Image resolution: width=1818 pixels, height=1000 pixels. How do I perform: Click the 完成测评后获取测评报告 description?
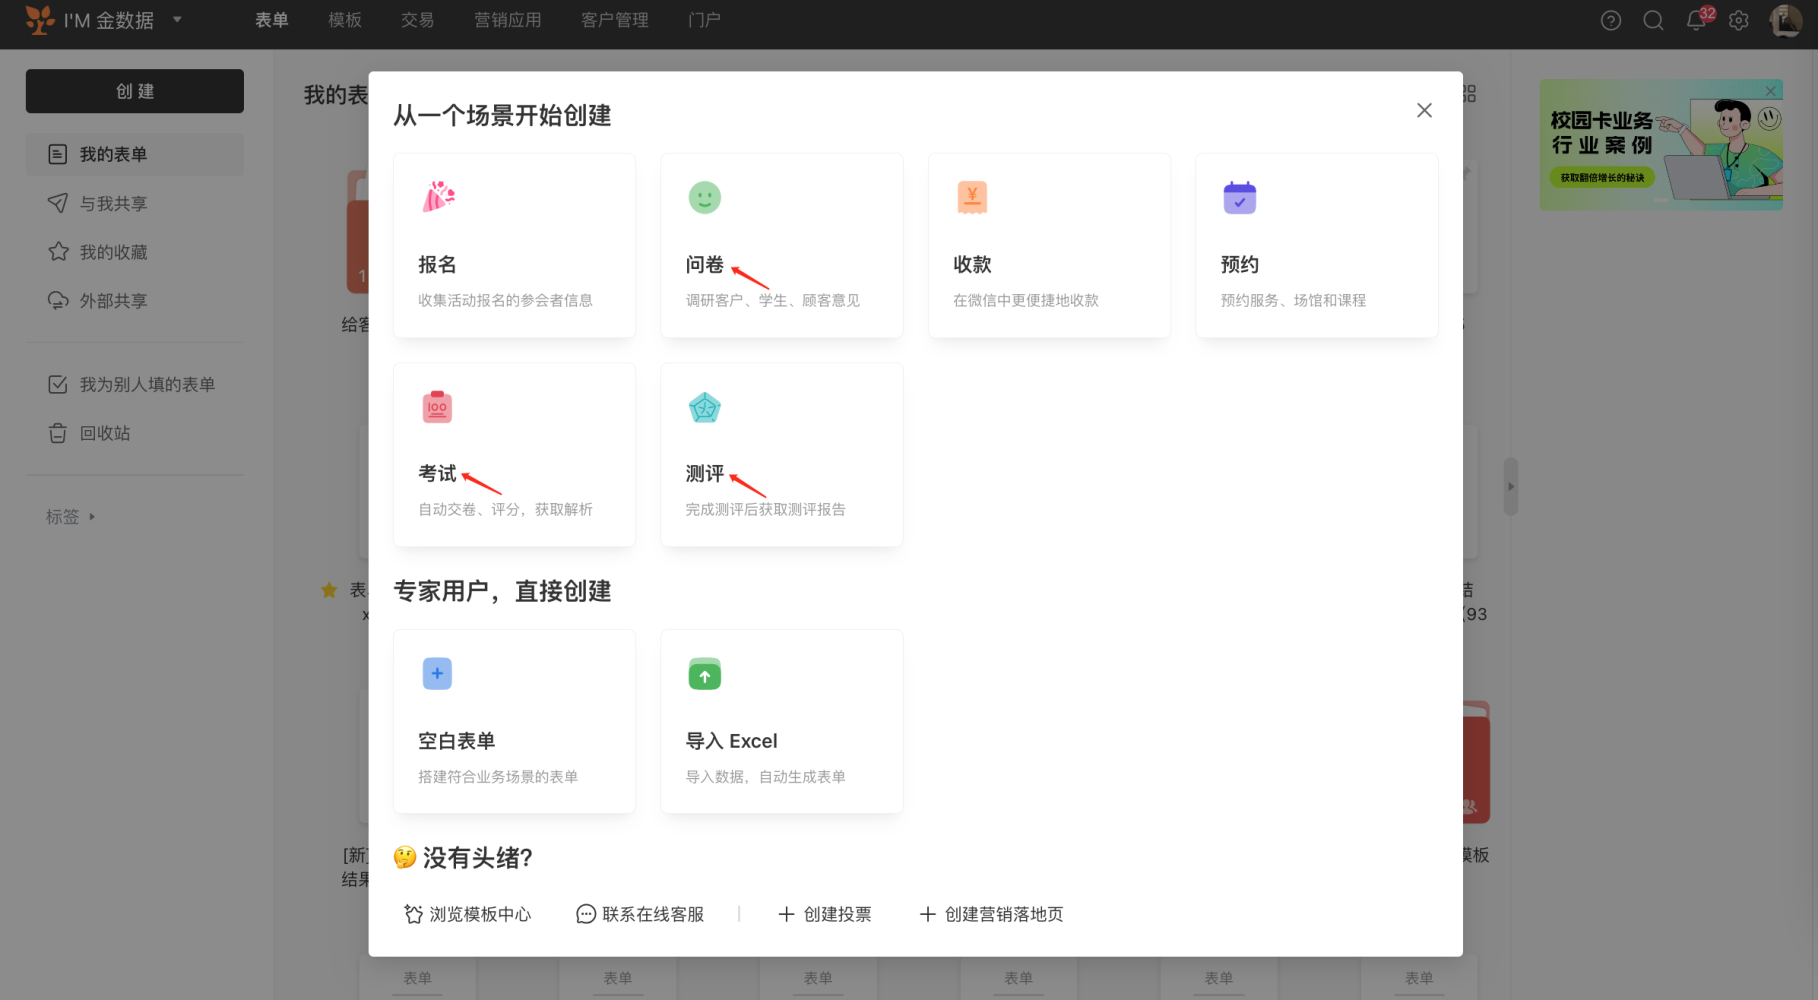click(765, 509)
